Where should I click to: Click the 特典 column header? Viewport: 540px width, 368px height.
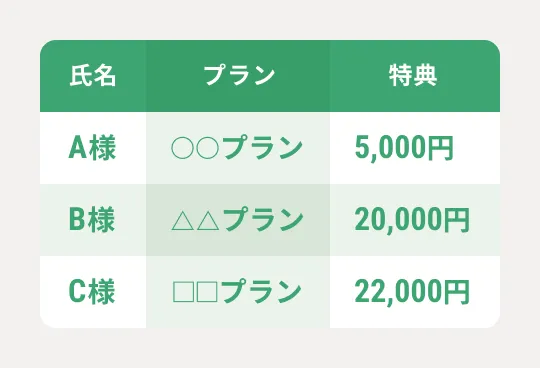415,76
